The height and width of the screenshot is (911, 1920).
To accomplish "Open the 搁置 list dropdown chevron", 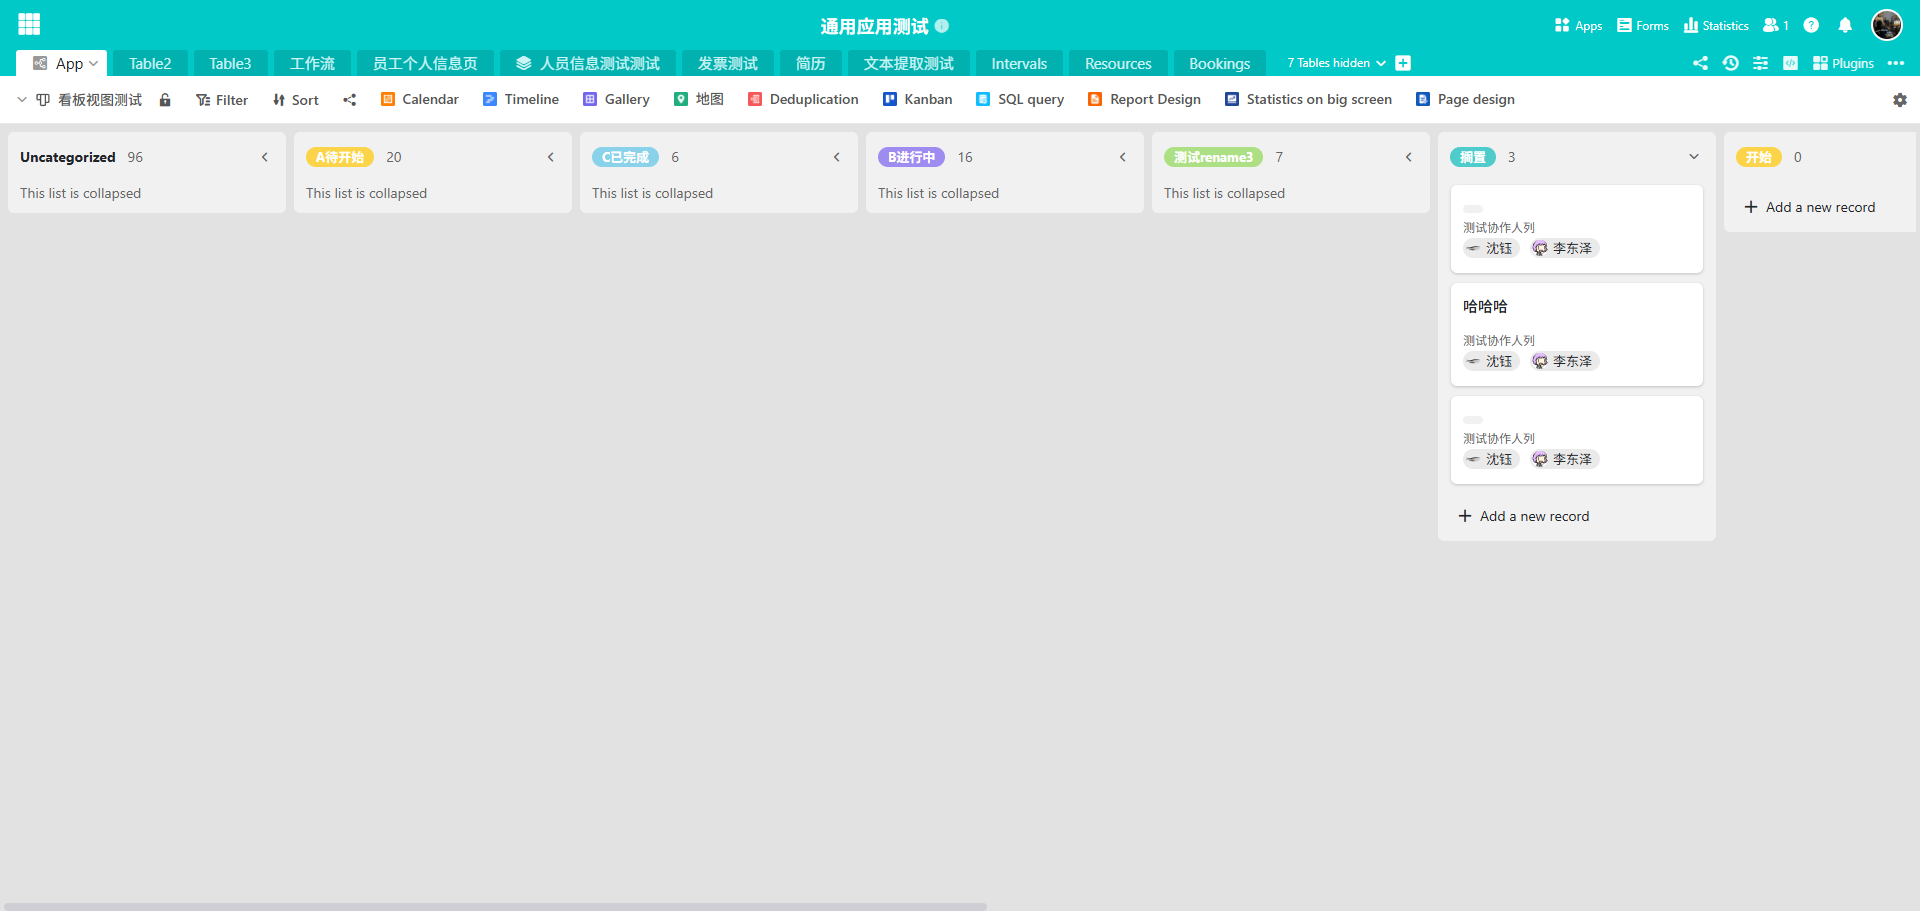I will pos(1694,157).
